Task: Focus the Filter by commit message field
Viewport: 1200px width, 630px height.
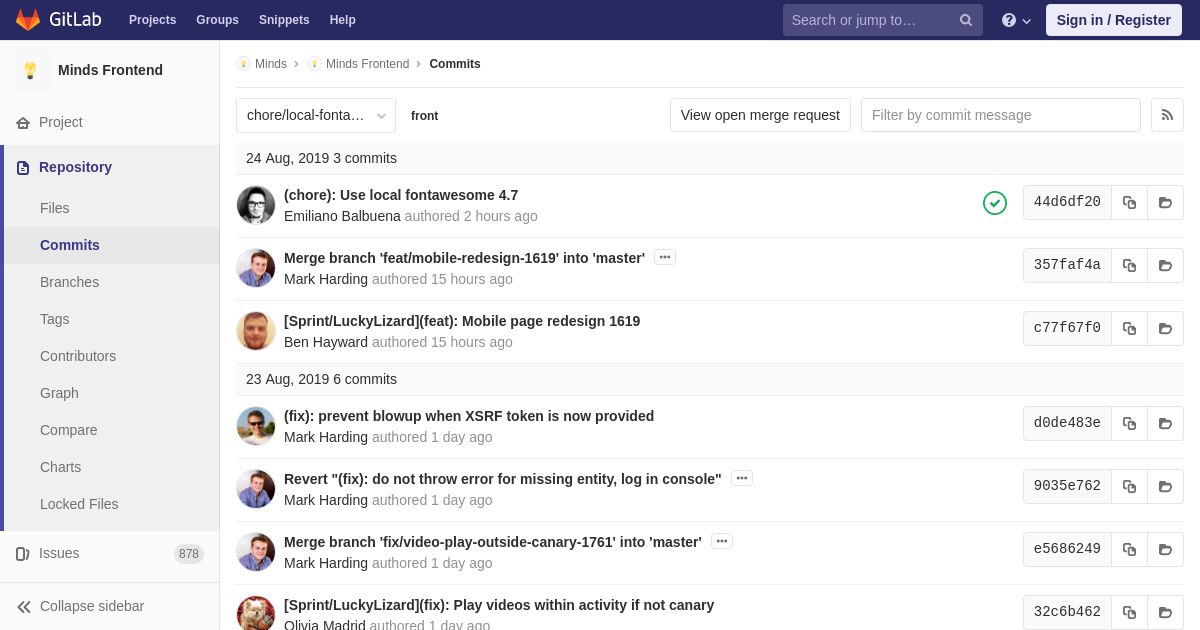Action: [1001, 115]
